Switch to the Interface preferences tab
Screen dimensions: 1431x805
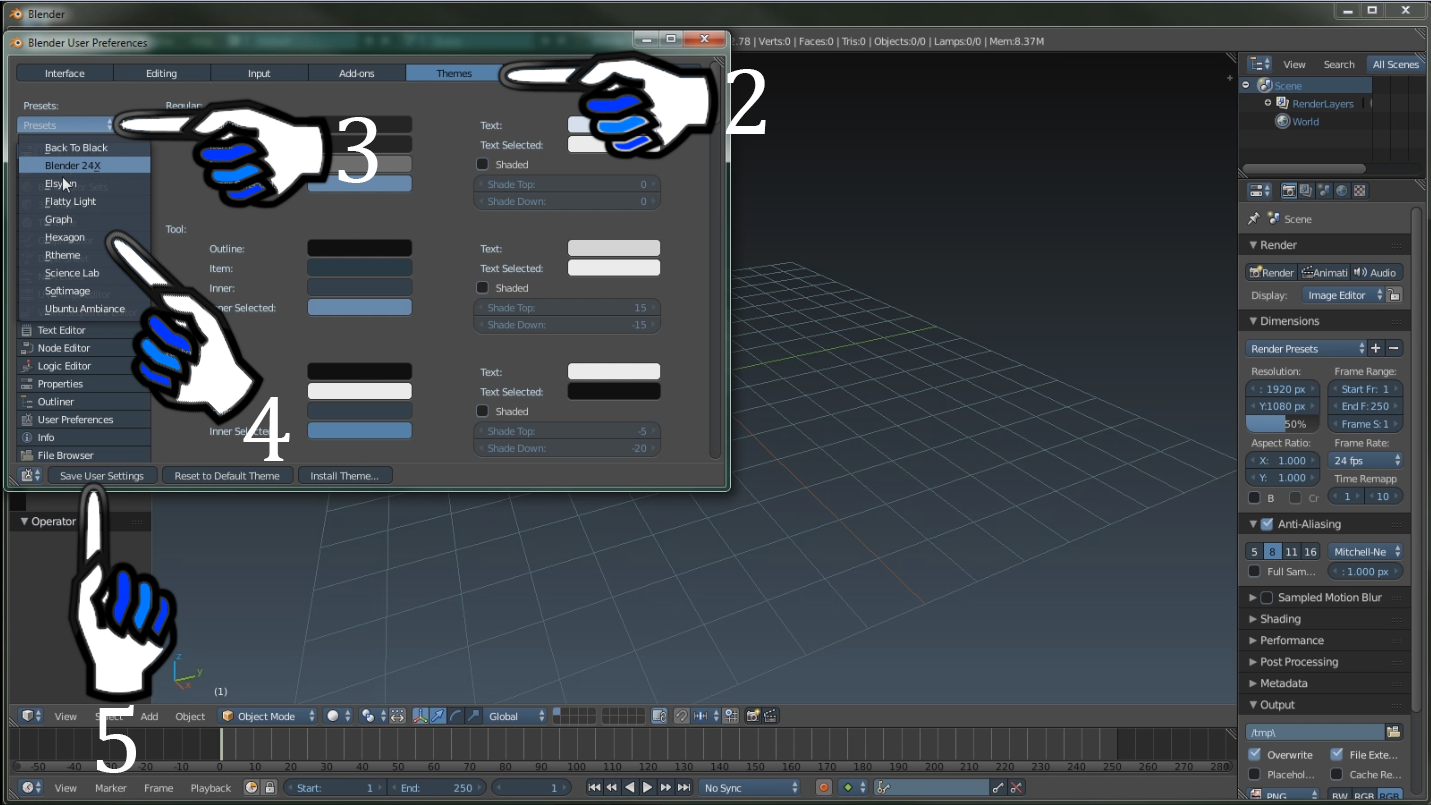65,73
